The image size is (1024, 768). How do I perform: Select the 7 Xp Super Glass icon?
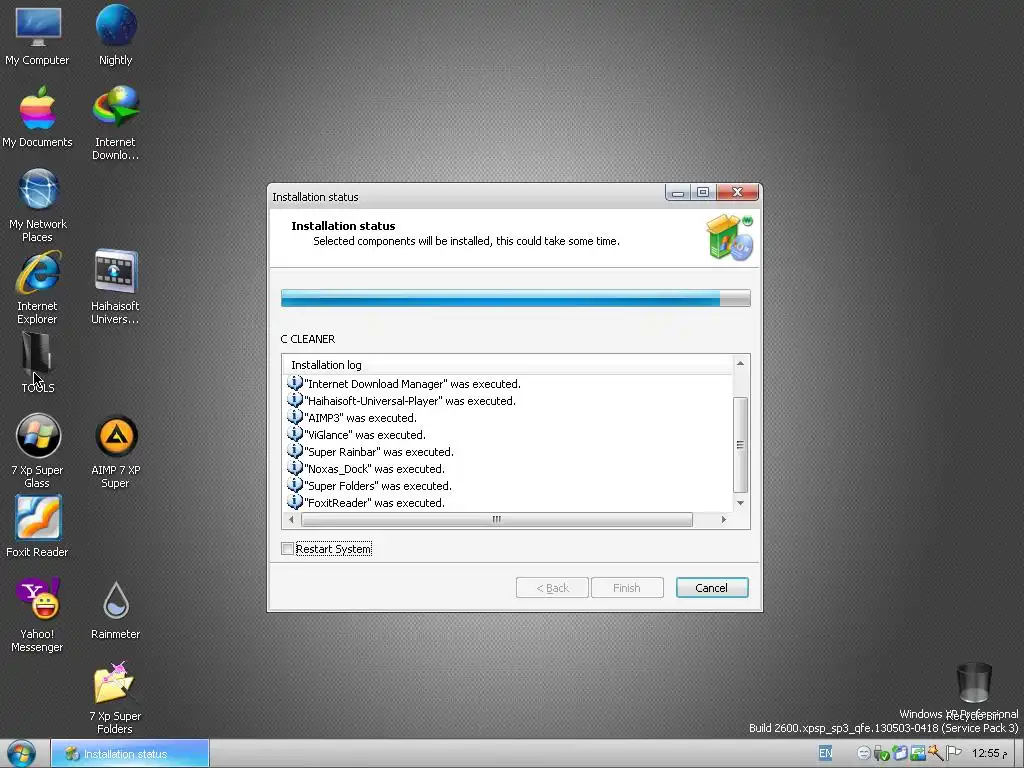[x=37, y=451]
